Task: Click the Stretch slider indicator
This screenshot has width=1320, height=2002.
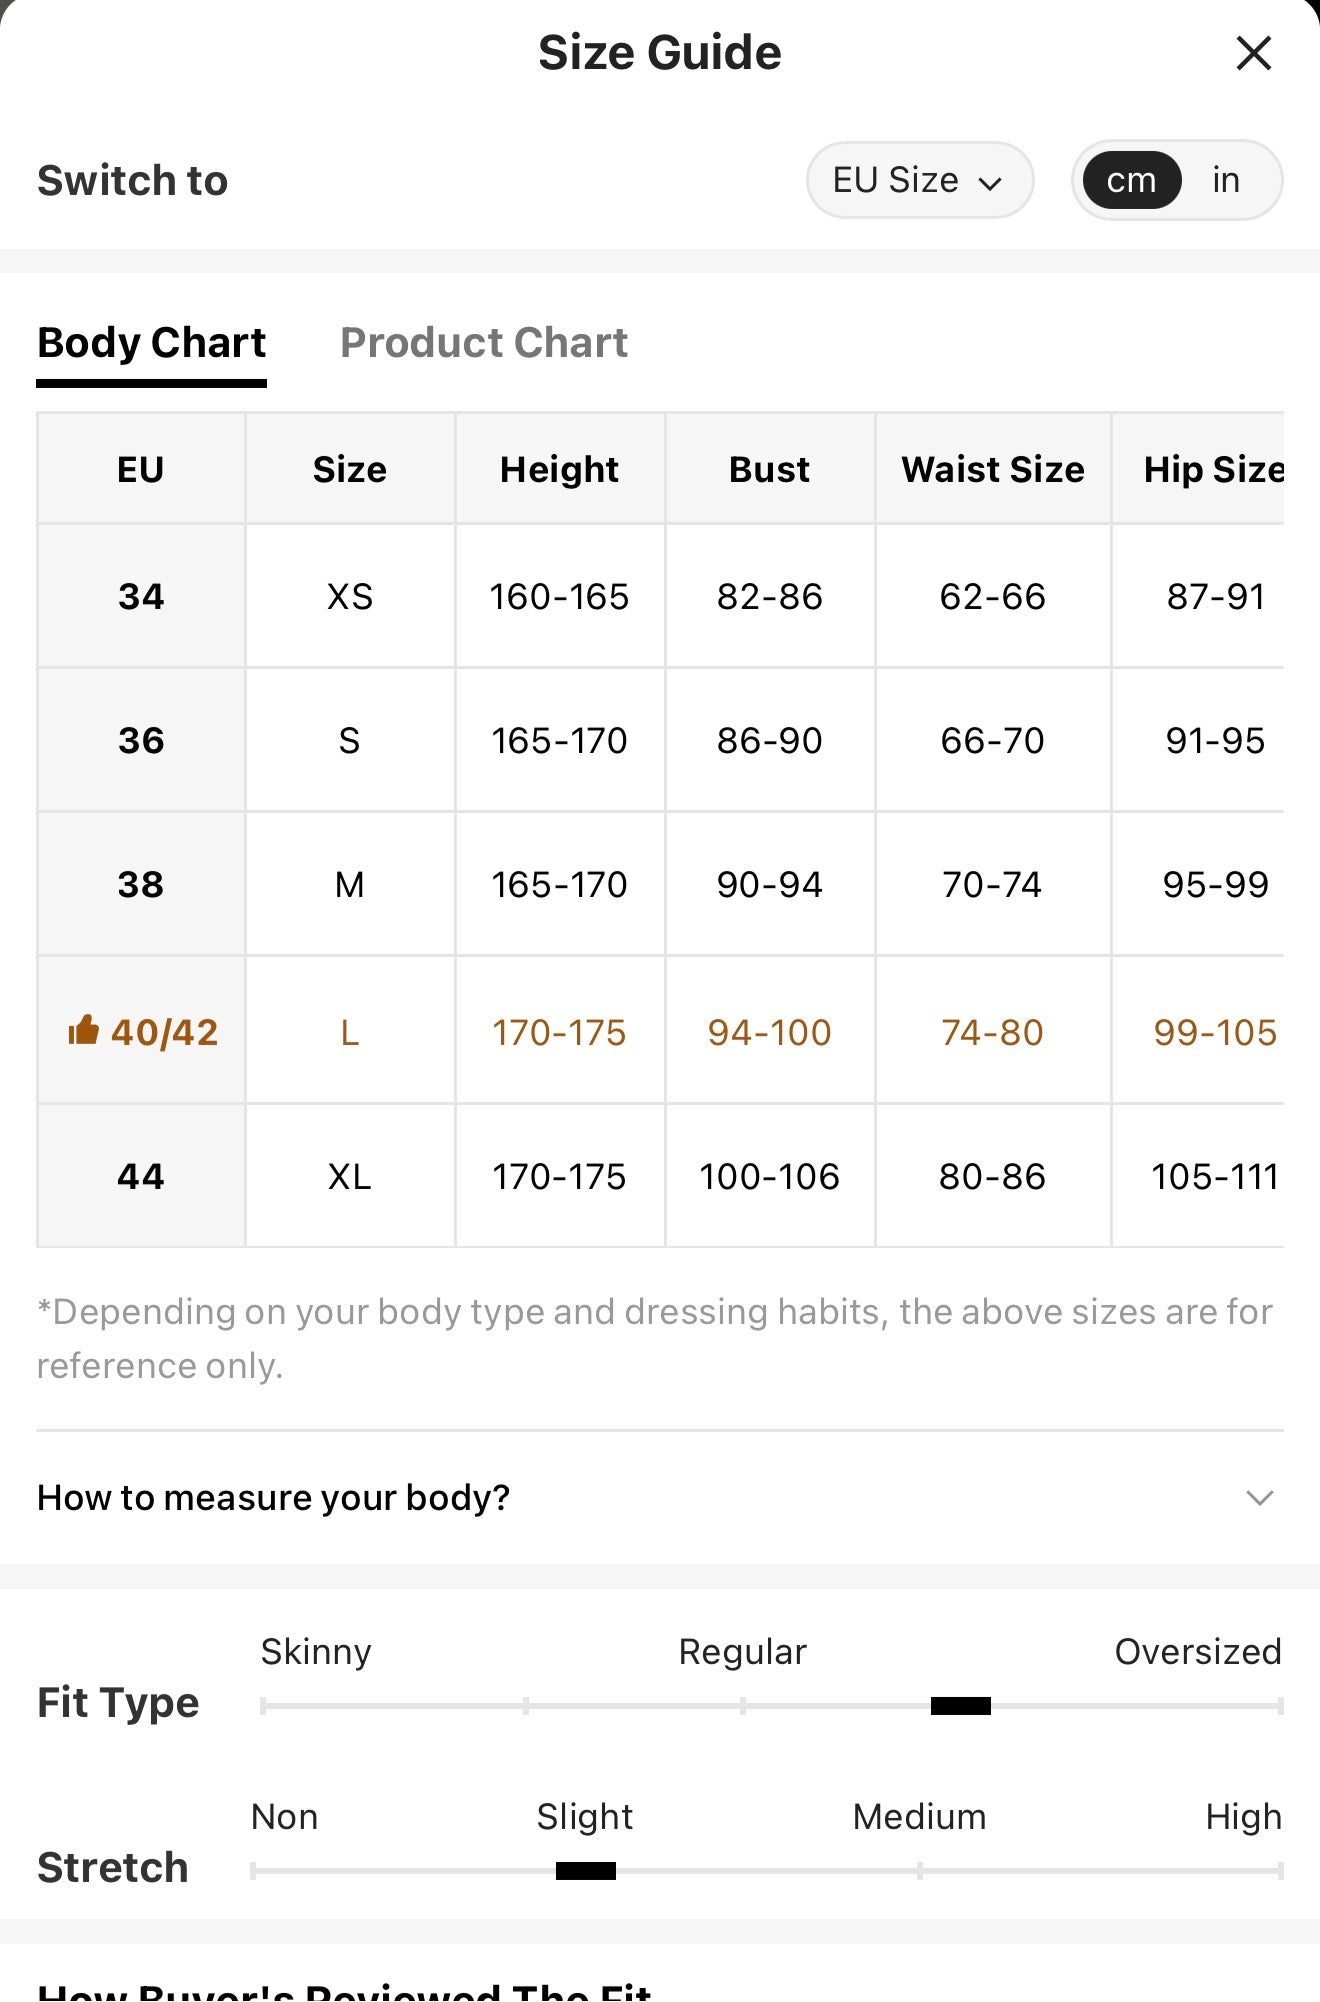Action: (x=586, y=1871)
